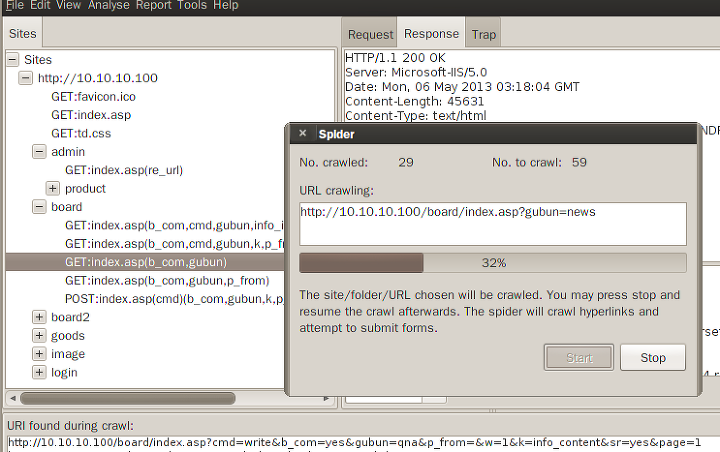Click the 'No. to crawl: 59' value

click(x=579, y=162)
